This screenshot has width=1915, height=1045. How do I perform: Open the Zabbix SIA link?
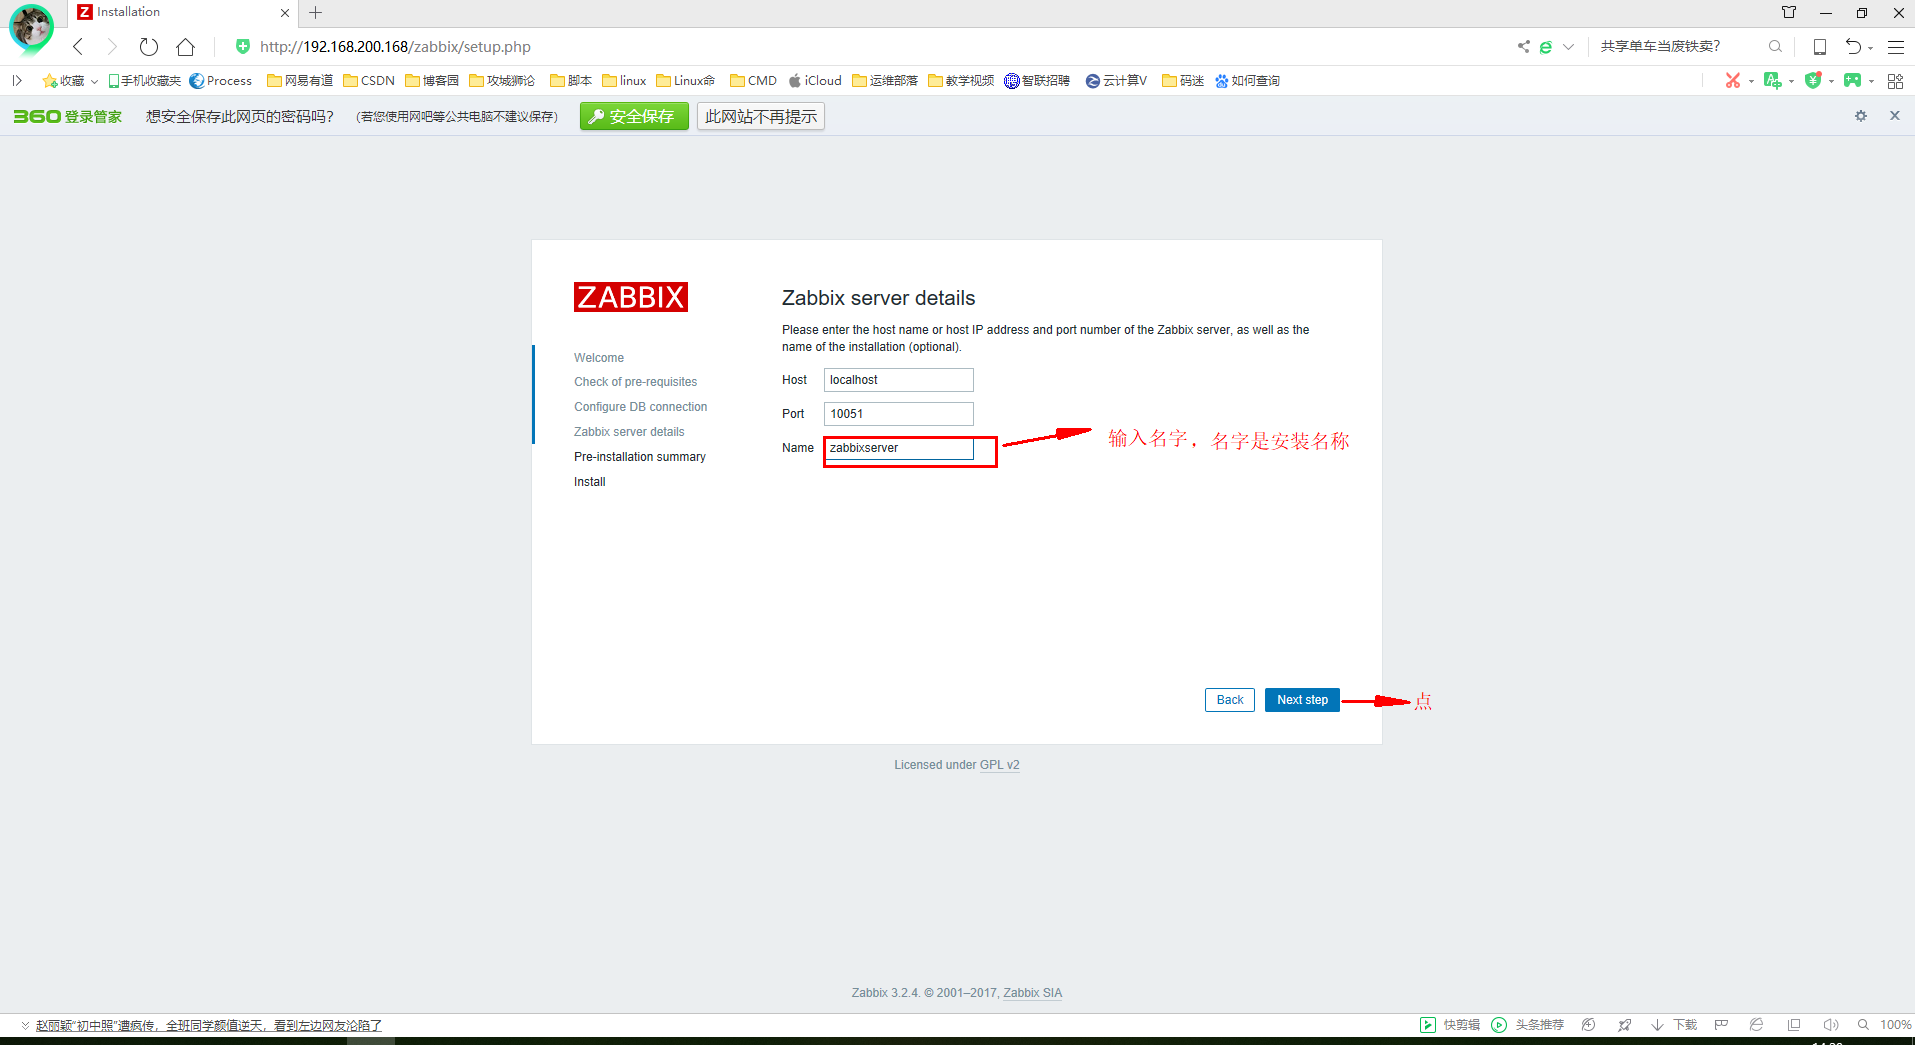1033,993
